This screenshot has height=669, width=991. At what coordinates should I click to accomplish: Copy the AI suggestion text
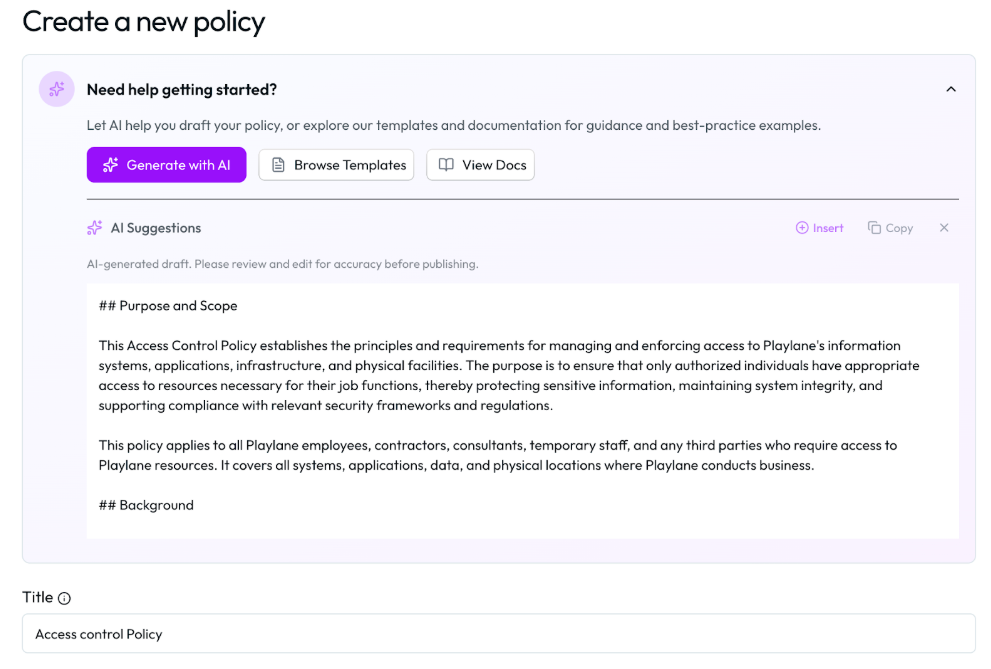(890, 228)
